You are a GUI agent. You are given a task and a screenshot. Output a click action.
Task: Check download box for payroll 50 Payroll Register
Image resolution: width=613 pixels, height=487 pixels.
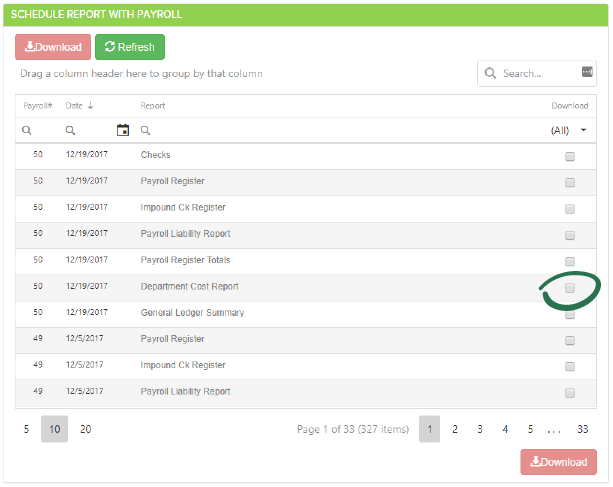(570, 183)
